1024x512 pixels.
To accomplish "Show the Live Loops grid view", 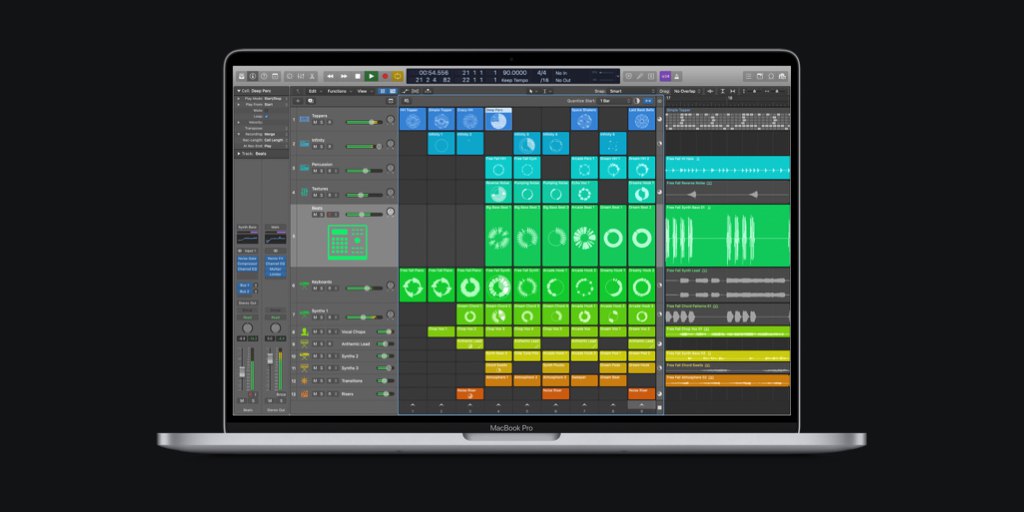I will click(383, 91).
